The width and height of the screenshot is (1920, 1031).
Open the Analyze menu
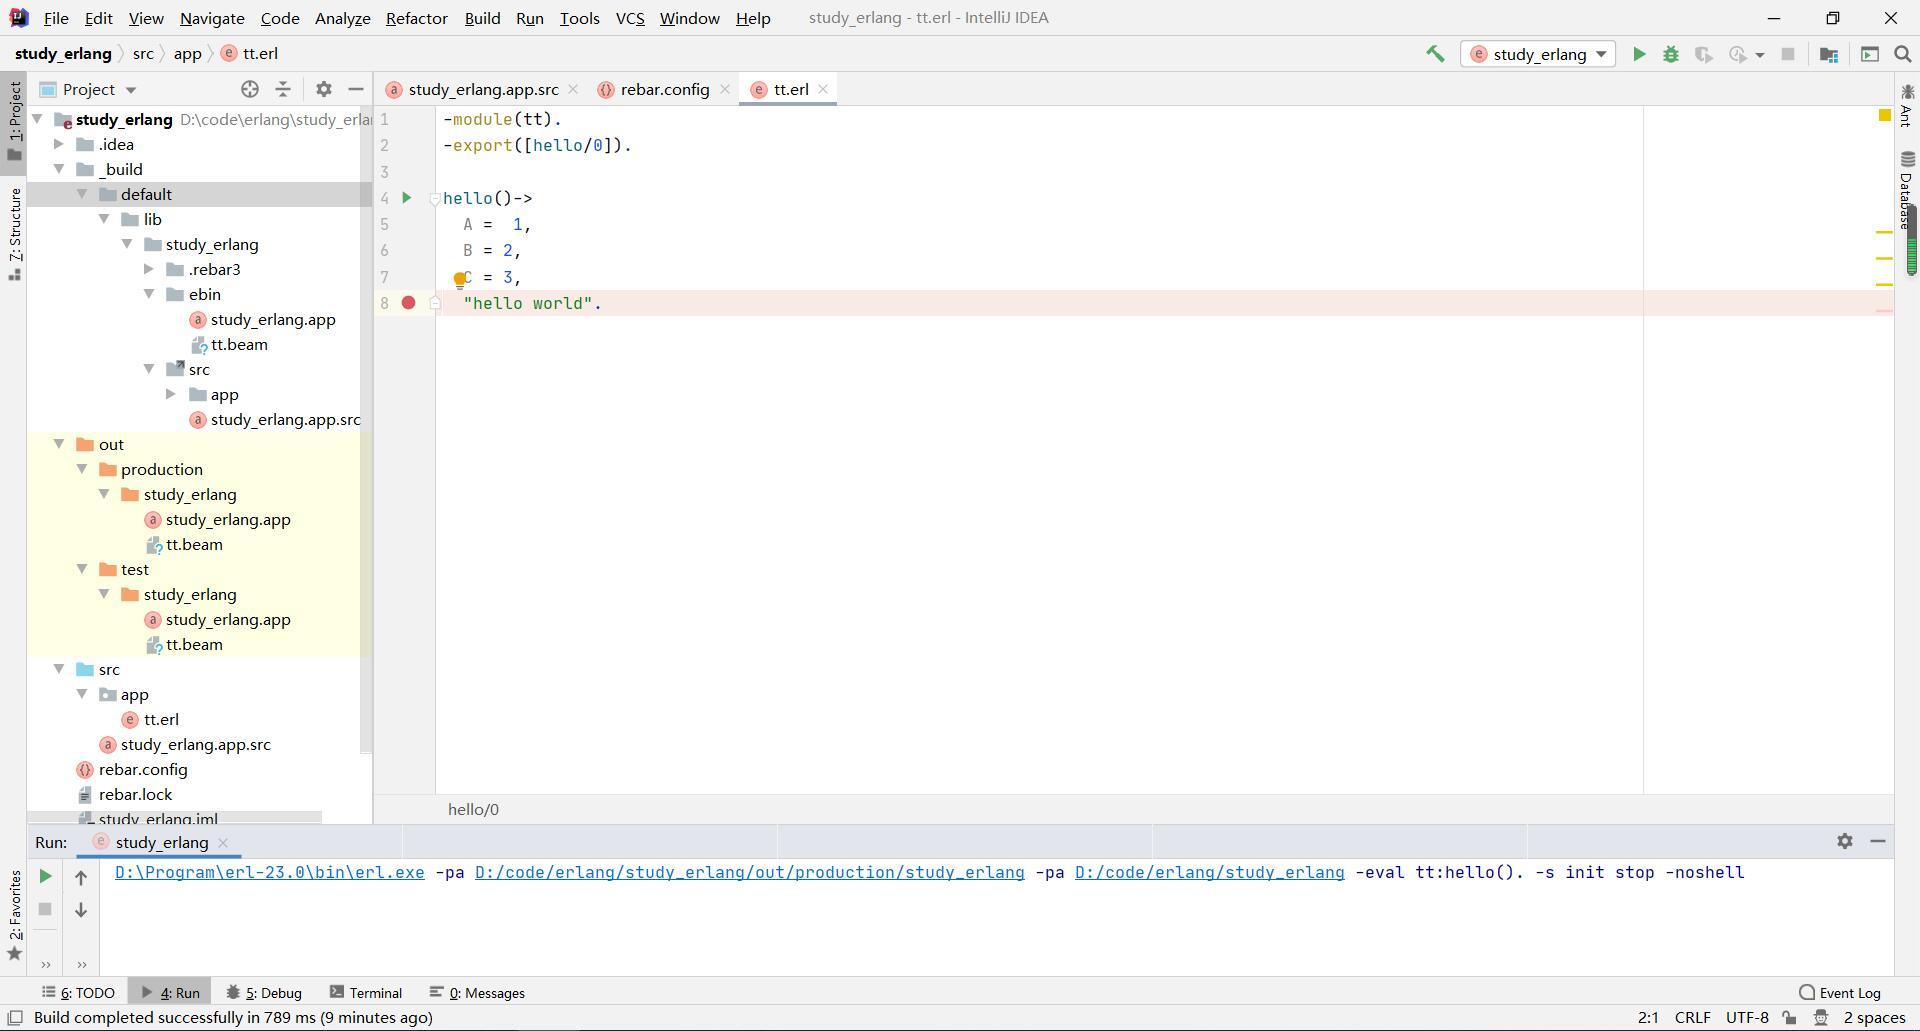pos(342,18)
